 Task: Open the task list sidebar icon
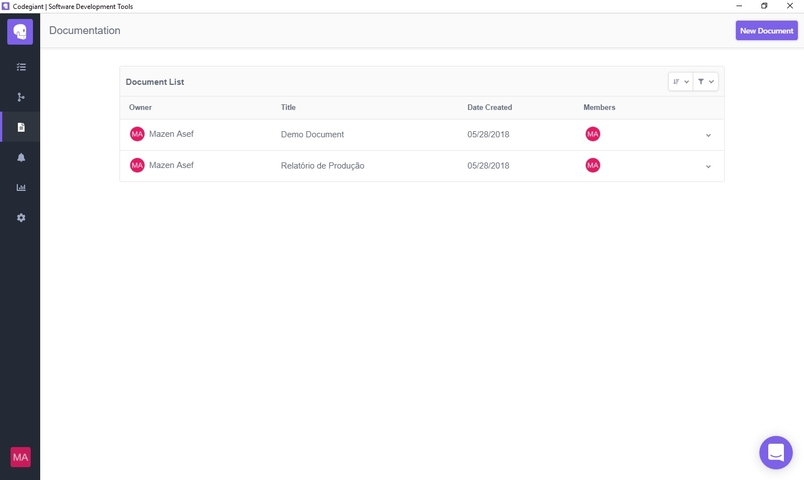(21, 67)
